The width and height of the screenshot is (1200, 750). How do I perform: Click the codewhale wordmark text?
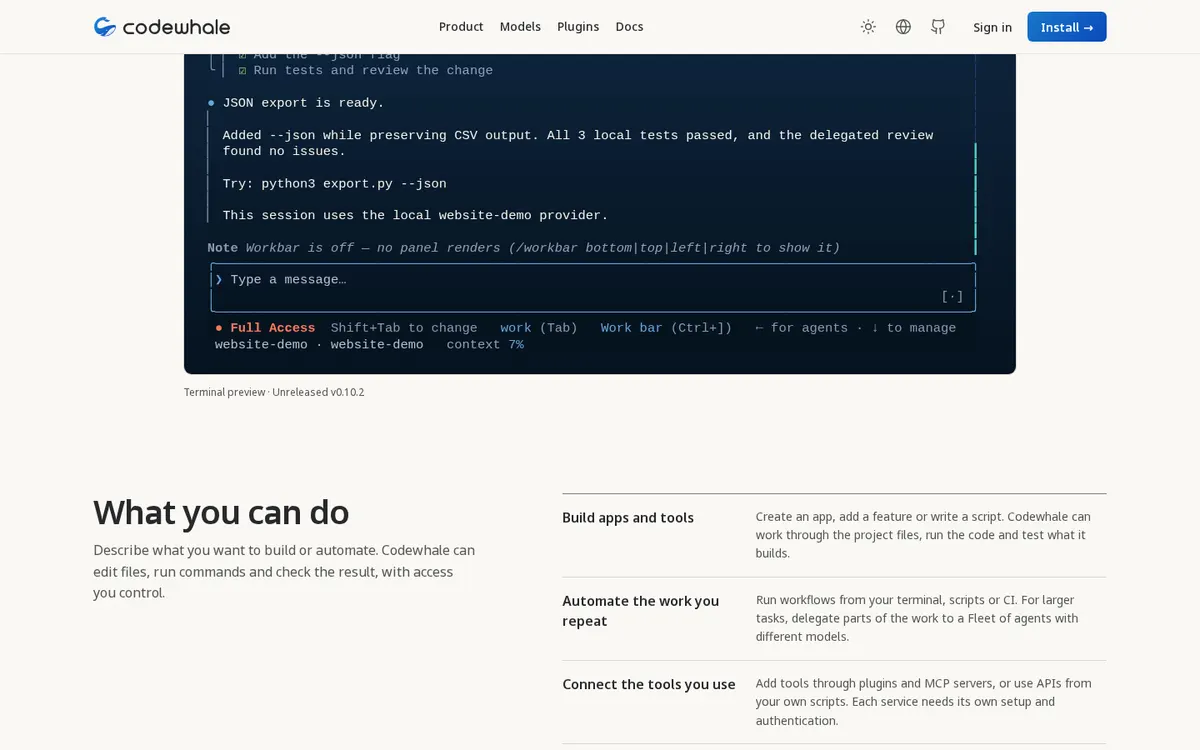coord(177,27)
